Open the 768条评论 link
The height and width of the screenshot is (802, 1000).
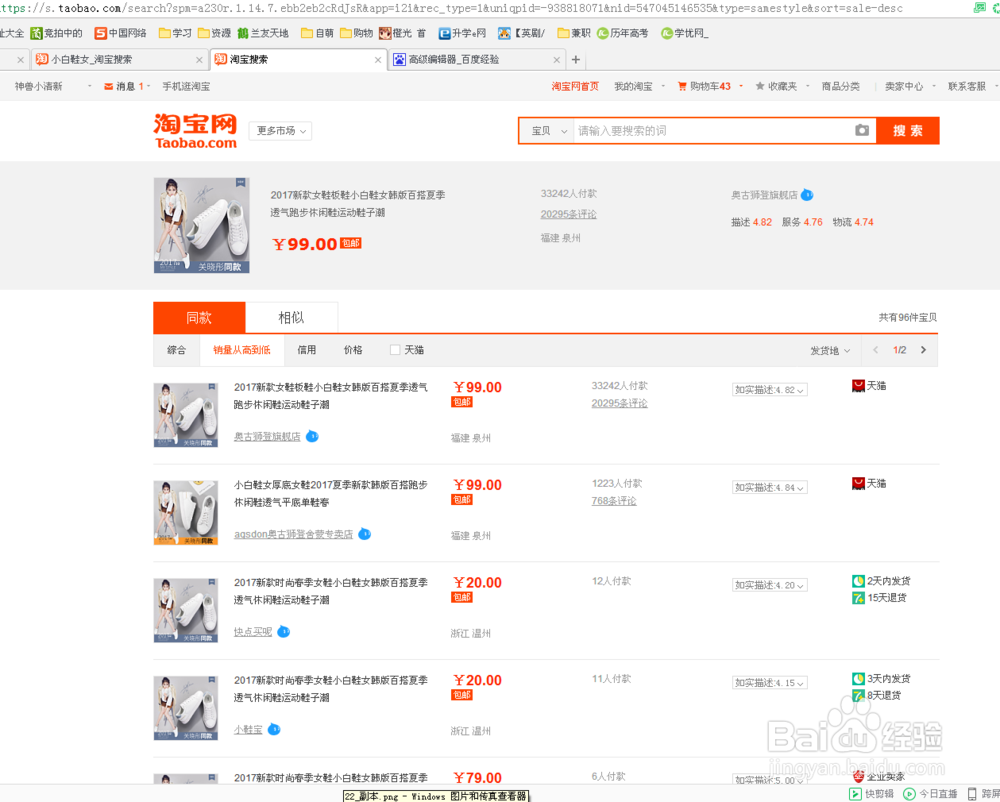(x=614, y=500)
